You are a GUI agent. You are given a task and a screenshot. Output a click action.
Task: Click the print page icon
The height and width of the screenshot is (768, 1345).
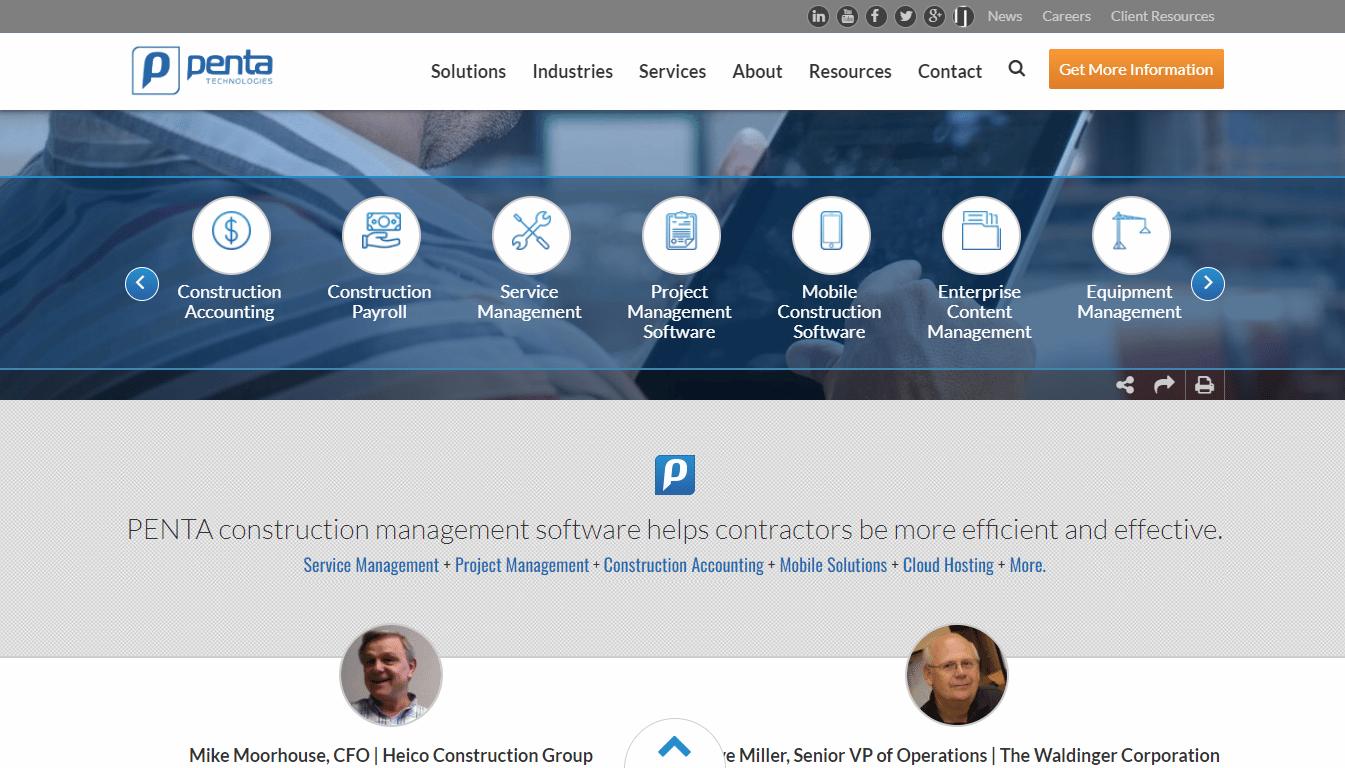point(1204,385)
